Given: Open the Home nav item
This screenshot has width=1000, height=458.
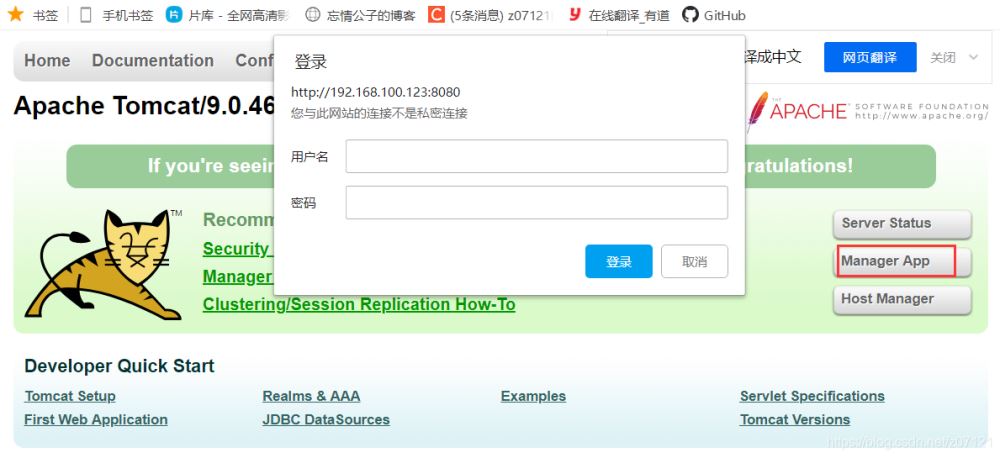Looking at the screenshot, I should [47, 61].
